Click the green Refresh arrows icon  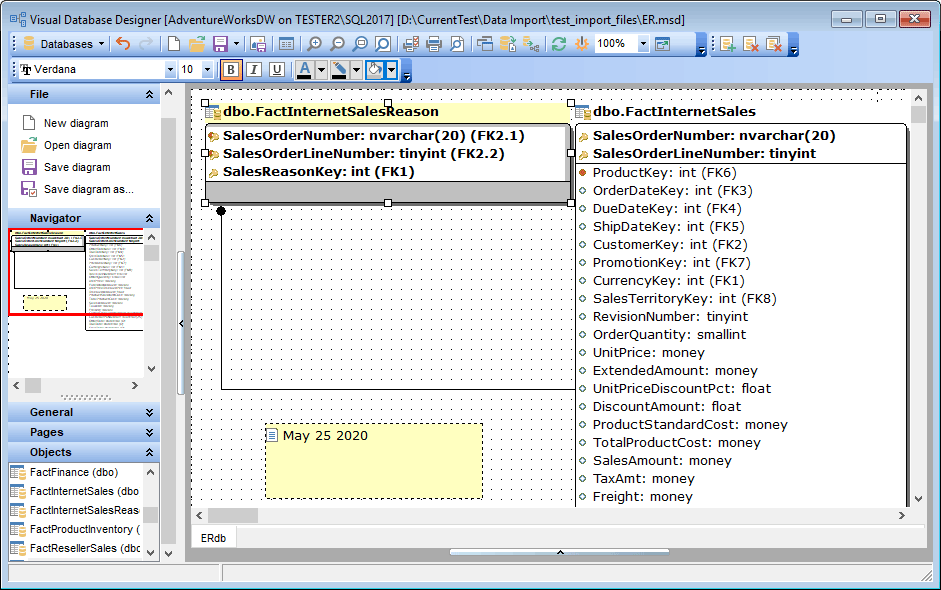(x=559, y=44)
